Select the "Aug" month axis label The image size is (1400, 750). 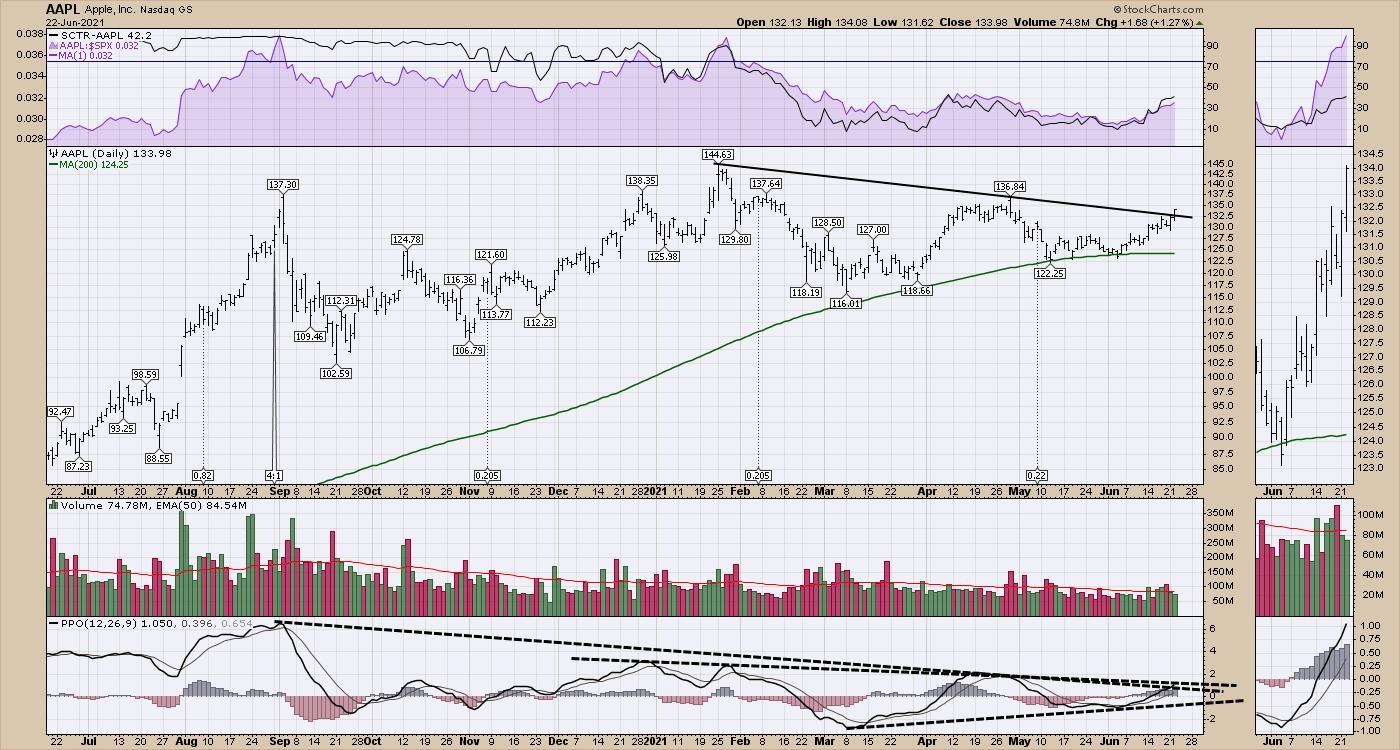(x=187, y=492)
